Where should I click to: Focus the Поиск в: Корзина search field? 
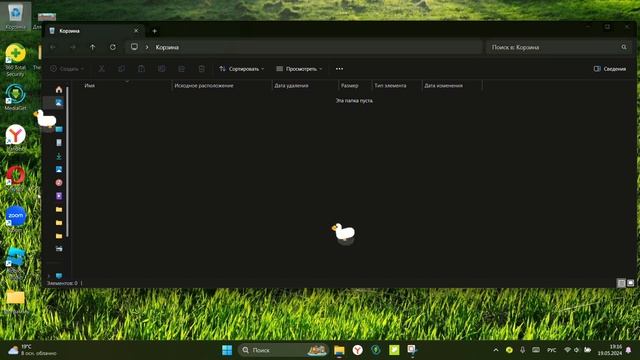click(558, 47)
